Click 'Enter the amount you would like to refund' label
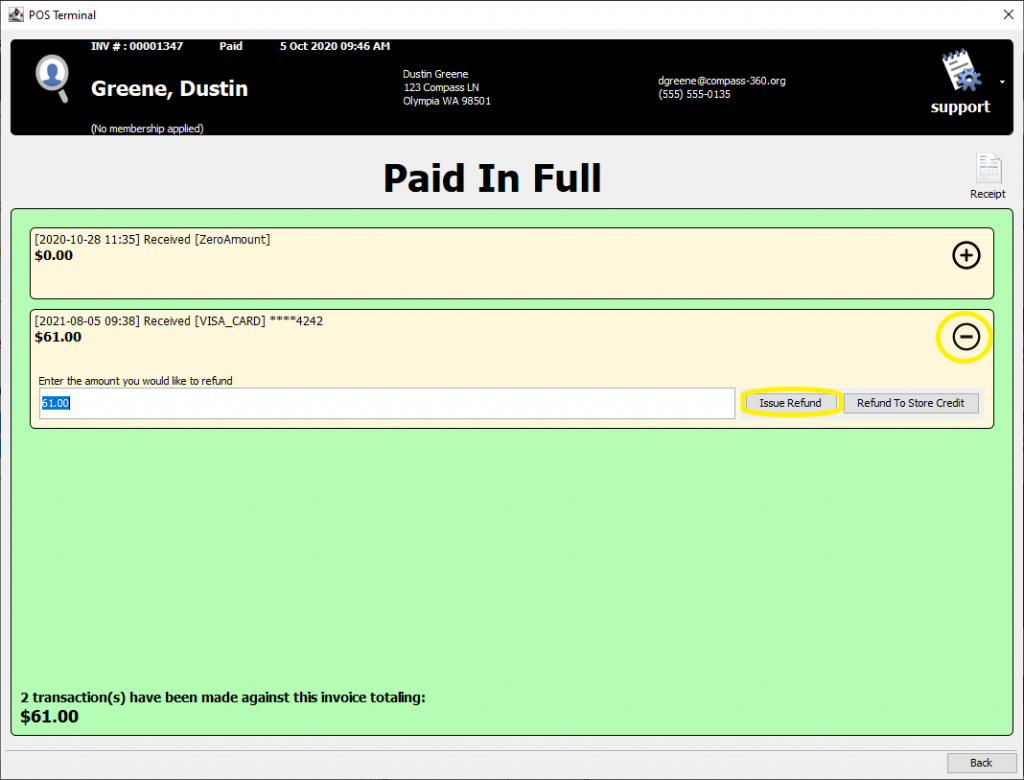The image size is (1024, 780). point(135,381)
